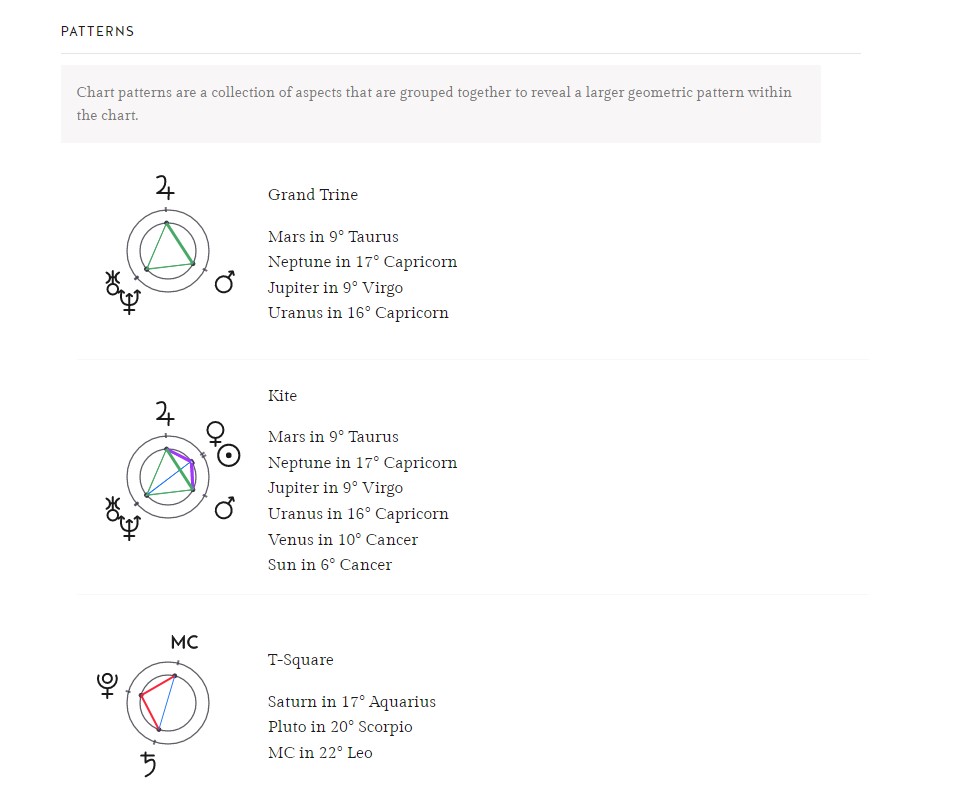The height and width of the screenshot is (801, 971).
Task: Click the Sun glyph in the Kite diagram
Action: 229,456
